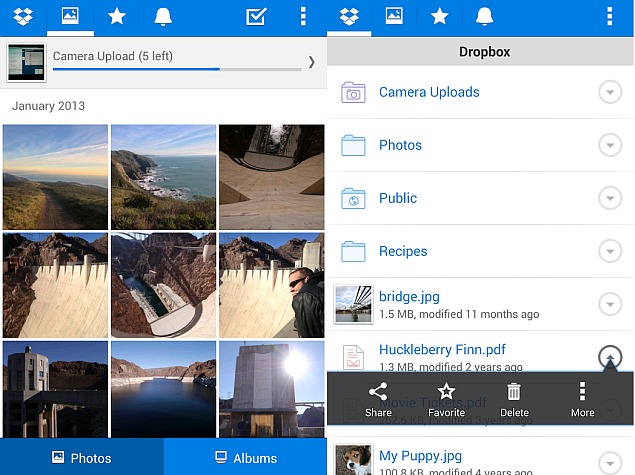Screen dimensions: 635x475
Task: Tap Favorite in the action bar
Action: [446, 400]
